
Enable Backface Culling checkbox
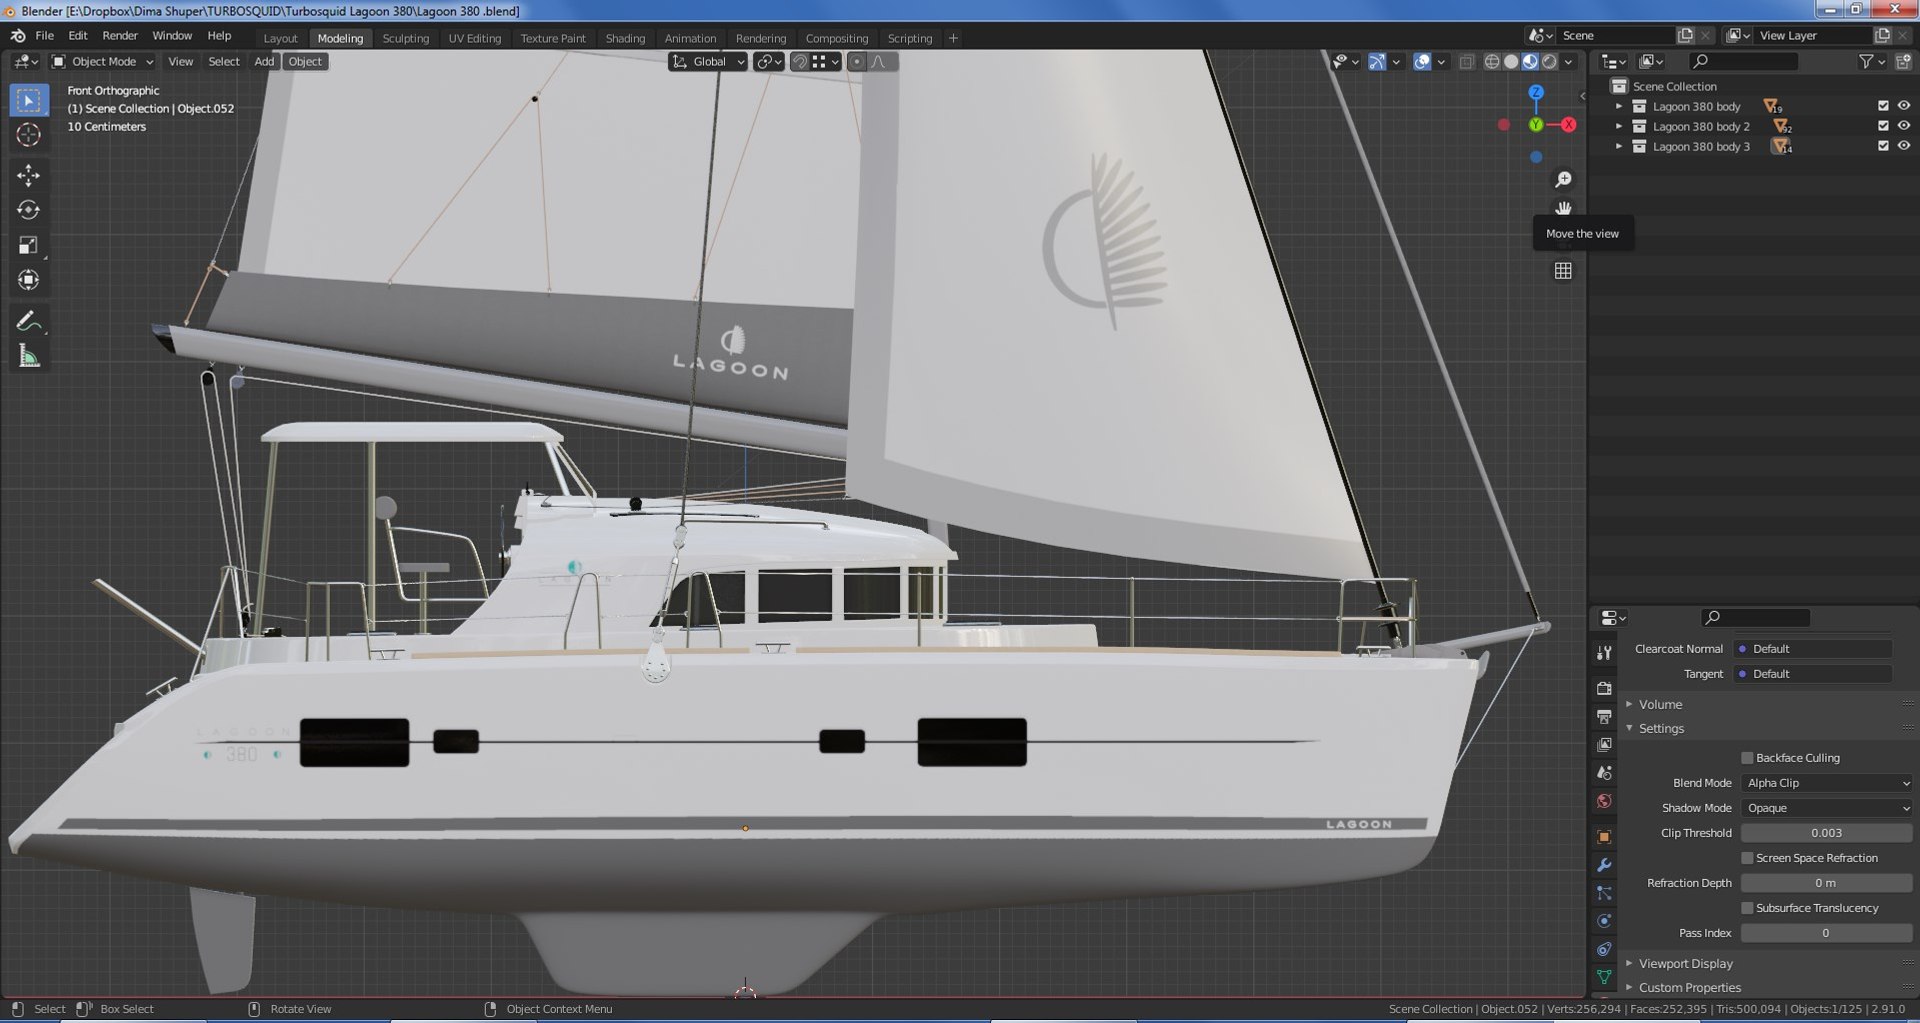point(1747,758)
